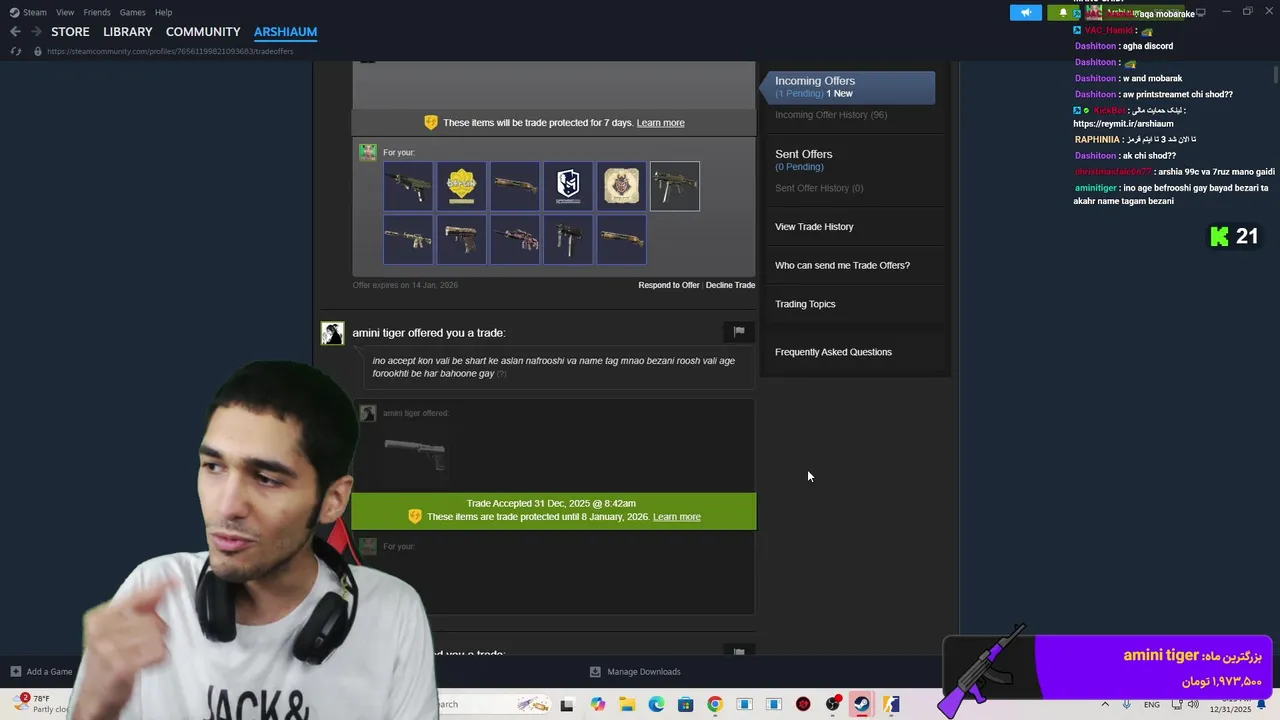Open the View menu
Image resolution: width=1280 pixels, height=720 pixels.
click(x=65, y=12)
